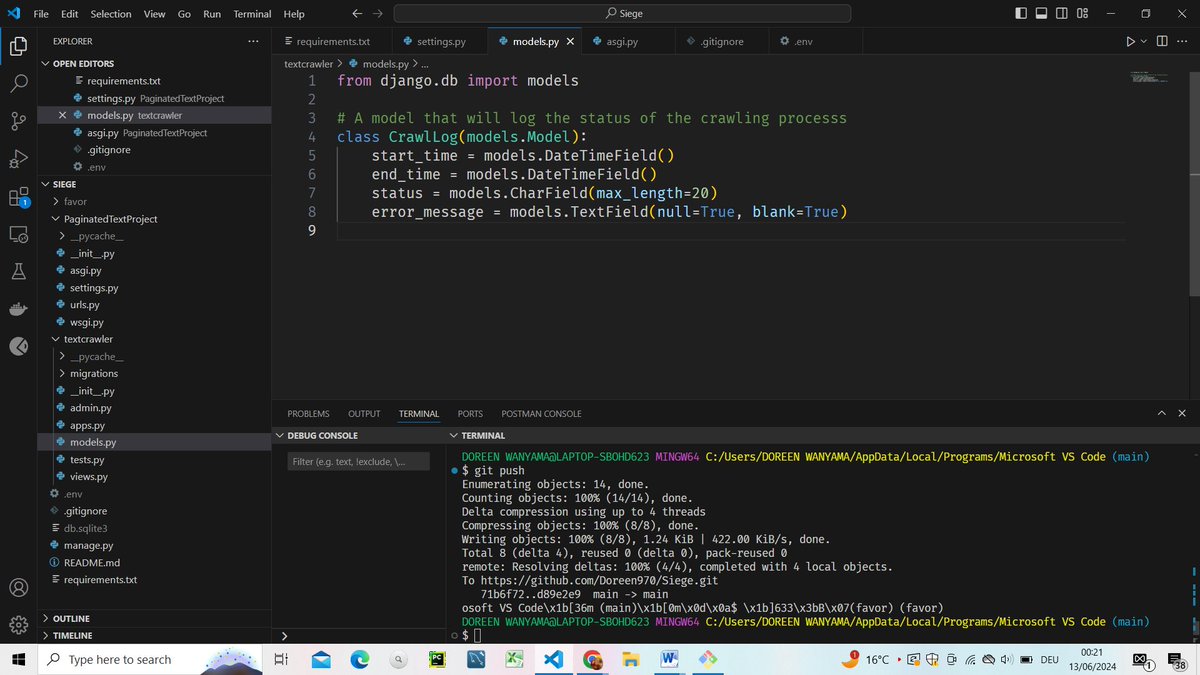Open the Search view in the Activity Bar
Viewport: 1200px width, 675px height.
18,83
